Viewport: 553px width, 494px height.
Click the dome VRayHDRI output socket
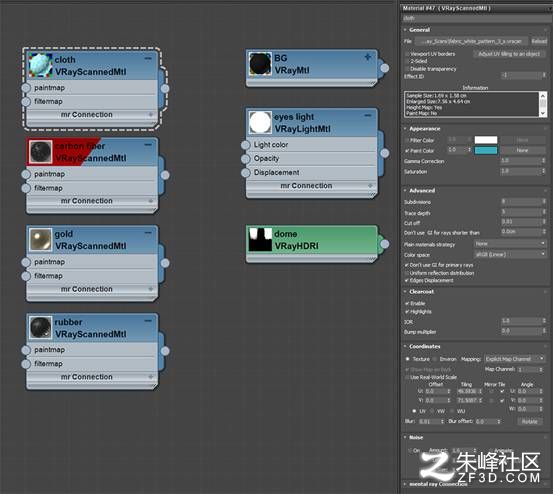(384, 244)
